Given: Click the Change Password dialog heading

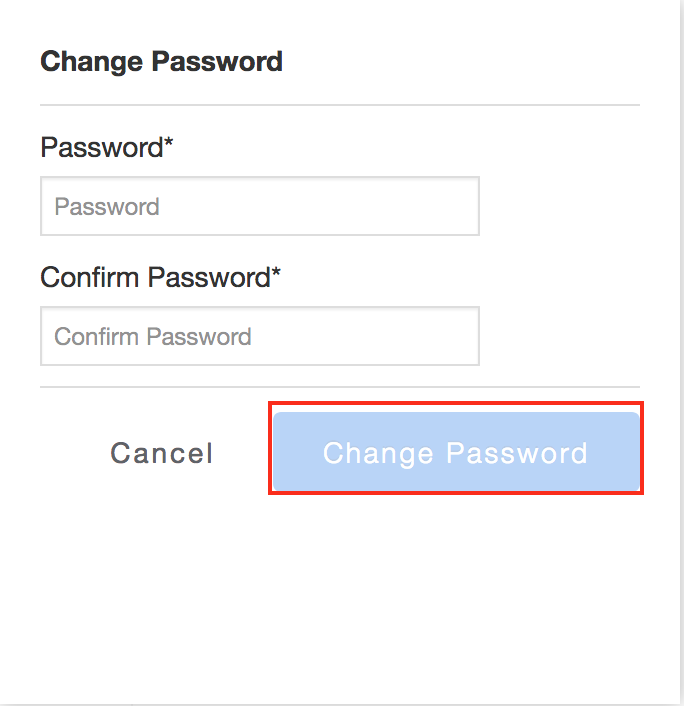Looking at the screenshot, I should pyautogui.click(x=161, y=62).
